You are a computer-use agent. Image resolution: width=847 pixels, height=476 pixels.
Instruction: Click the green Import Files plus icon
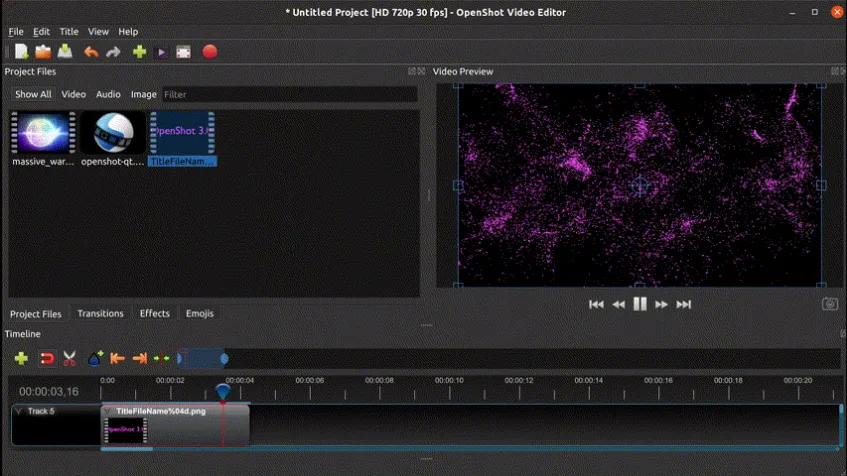tap(139, 52)
